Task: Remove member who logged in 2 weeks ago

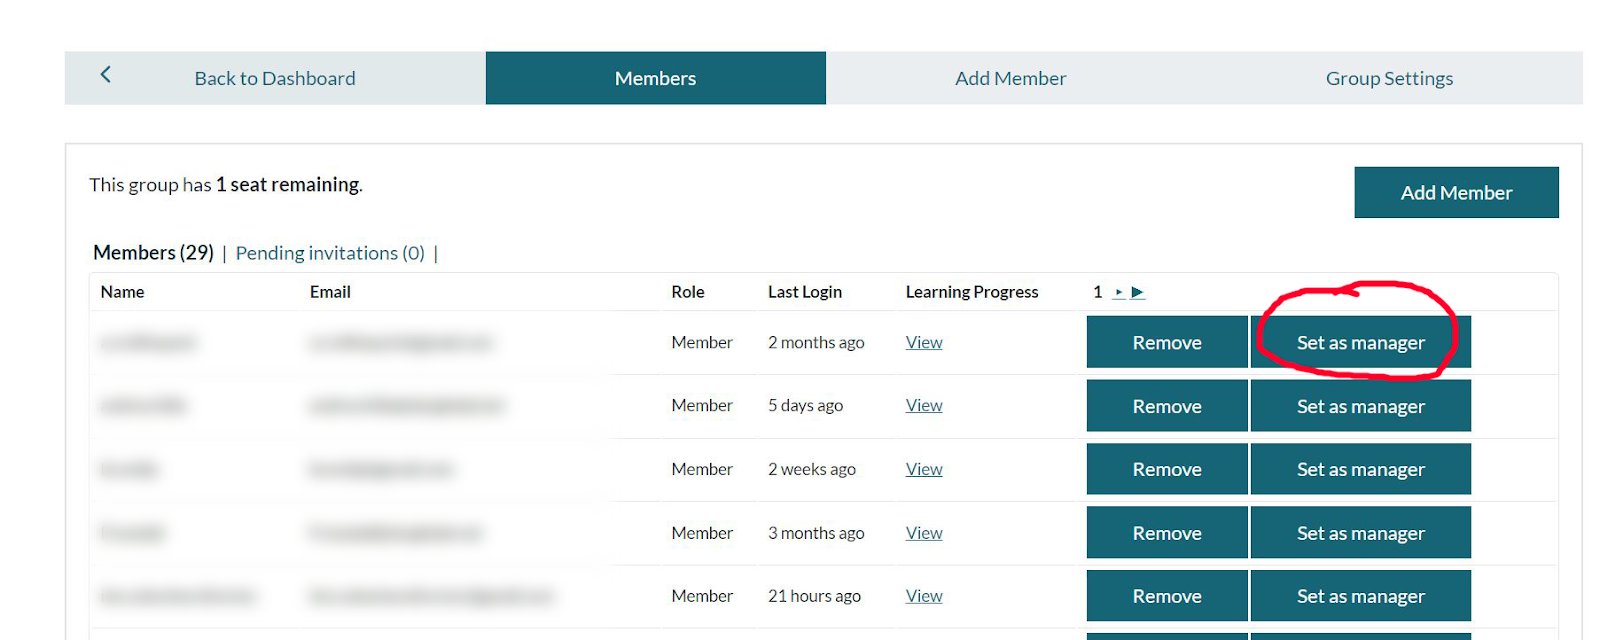Action: tap(1167, 469)
